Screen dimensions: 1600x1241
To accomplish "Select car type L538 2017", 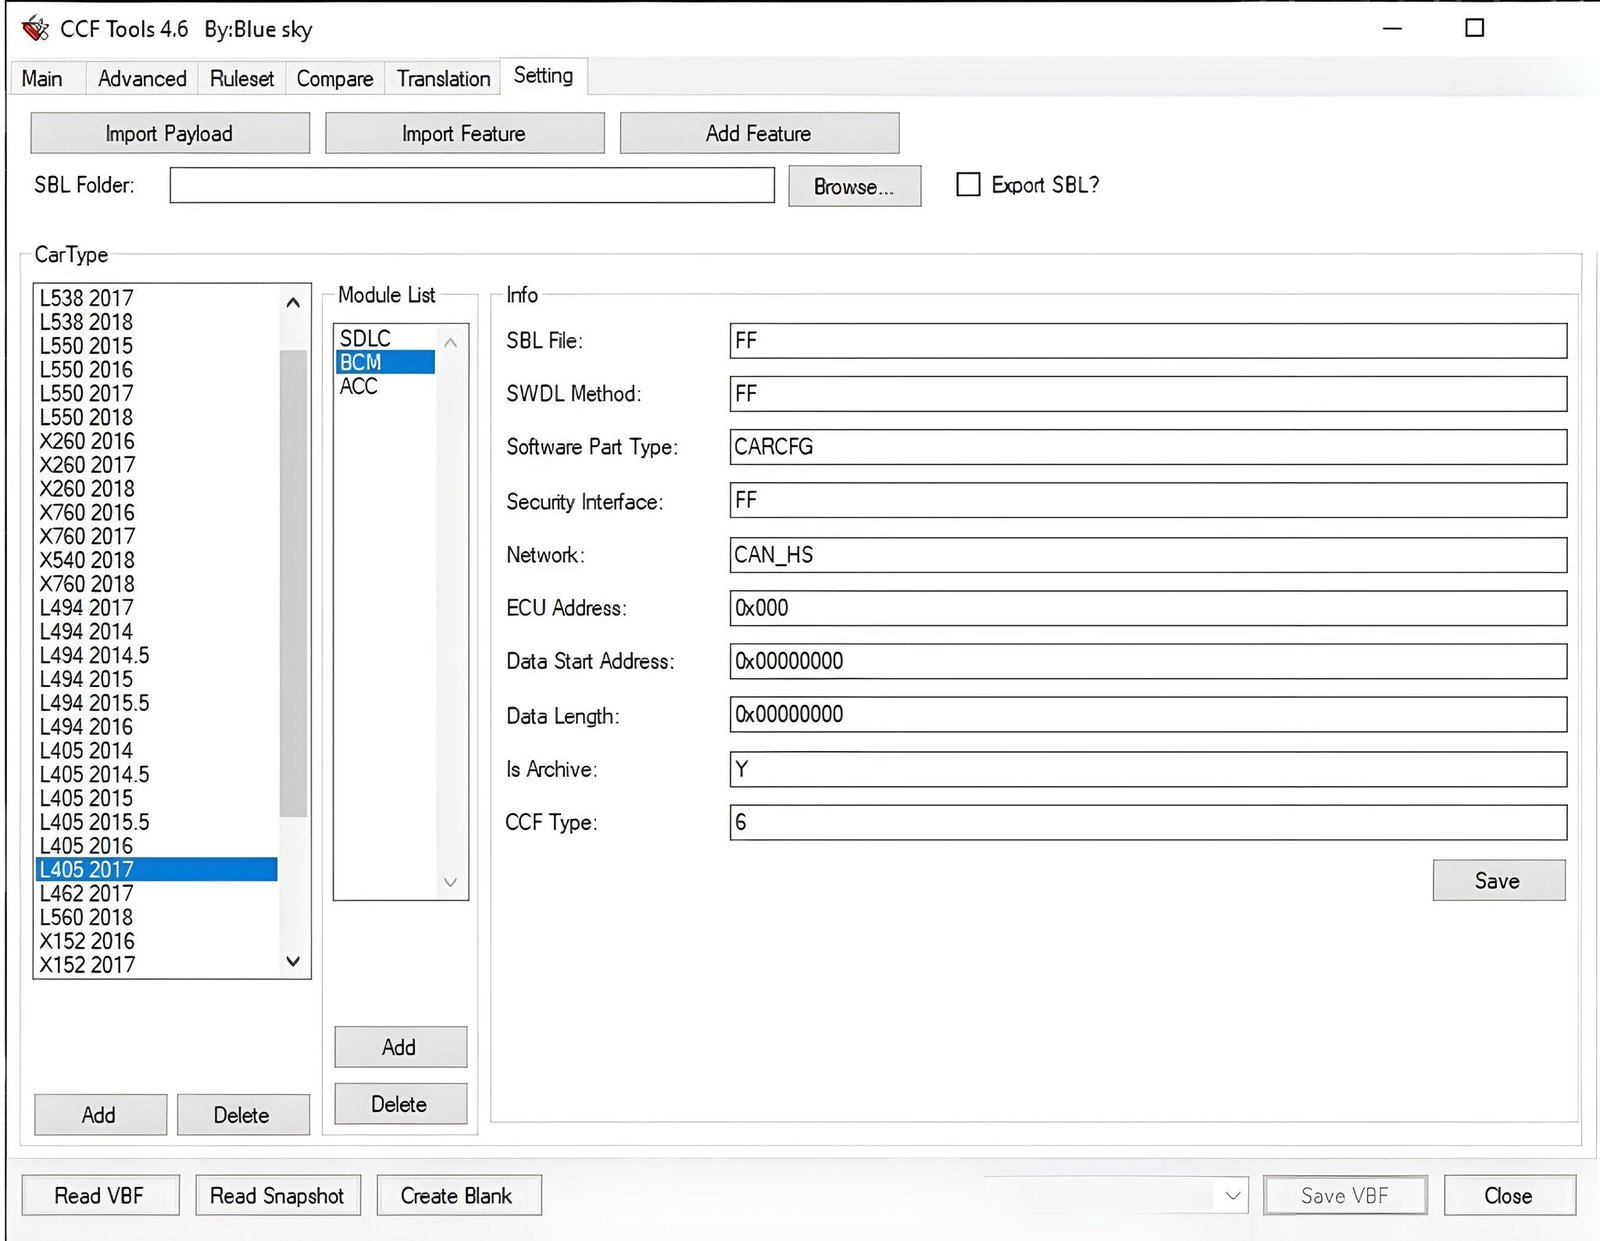I will pos(157,298).
